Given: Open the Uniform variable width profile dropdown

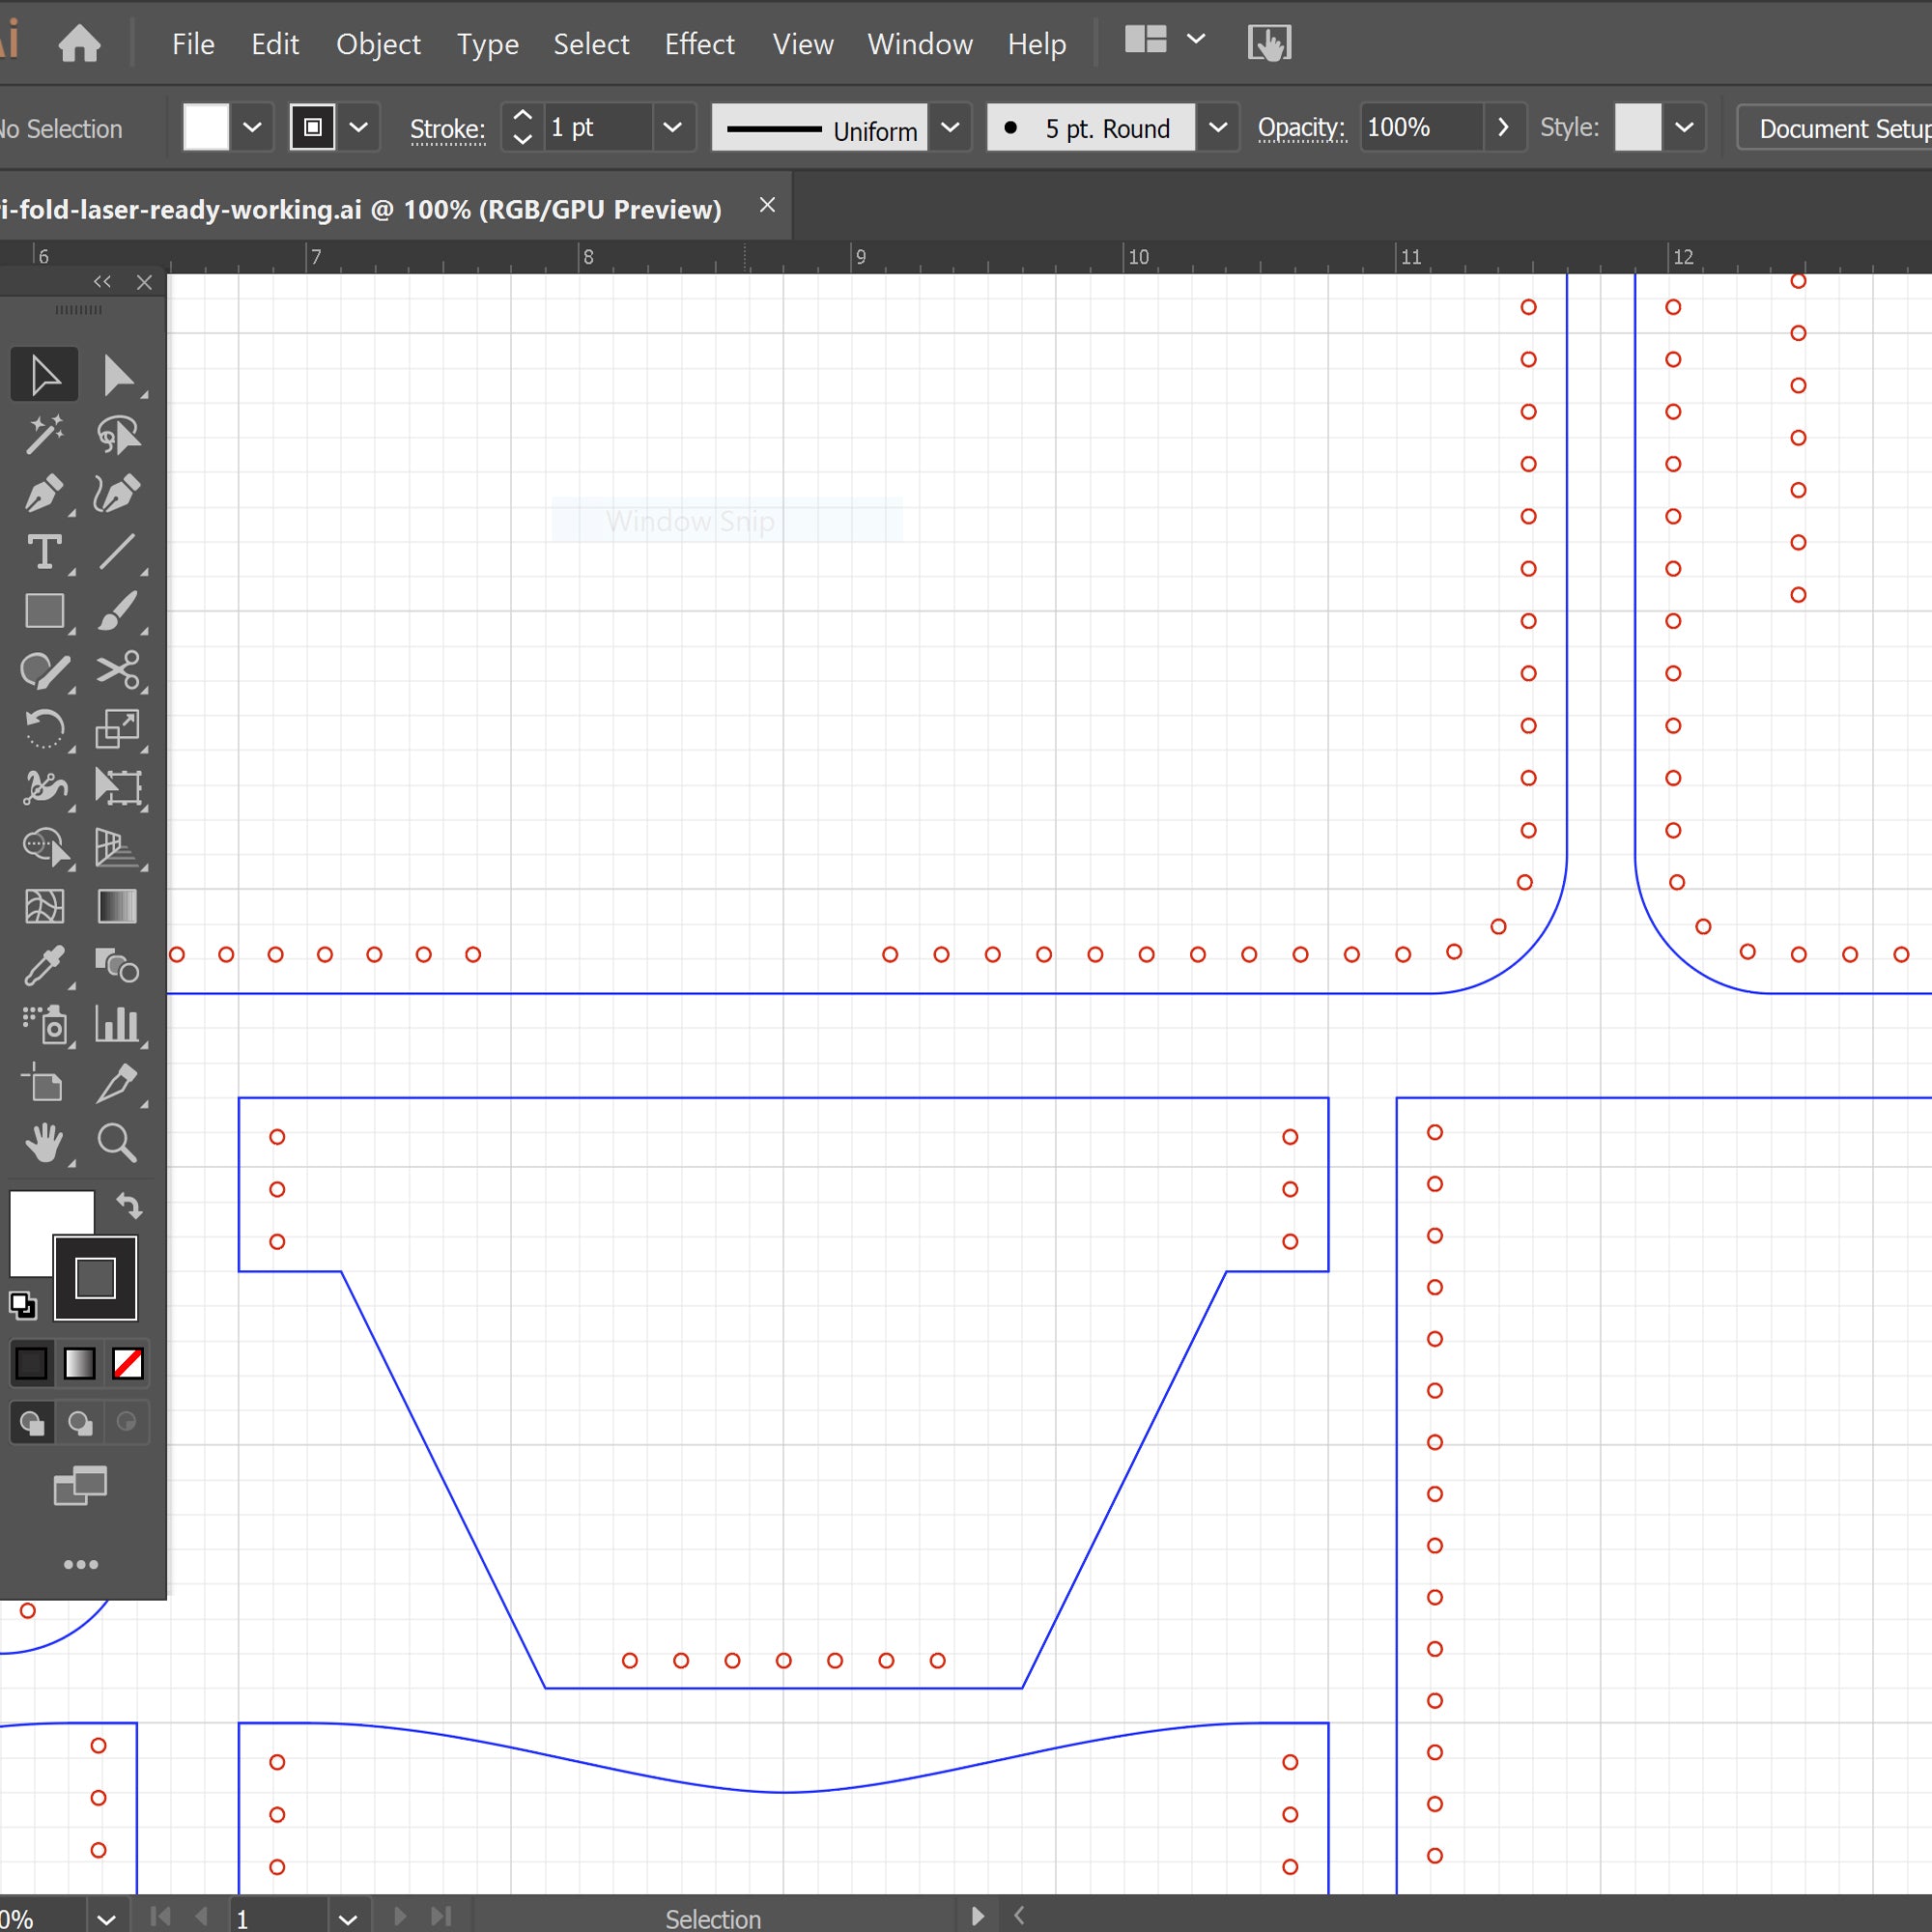Looking at the screenshot, I should click(950, 128).
